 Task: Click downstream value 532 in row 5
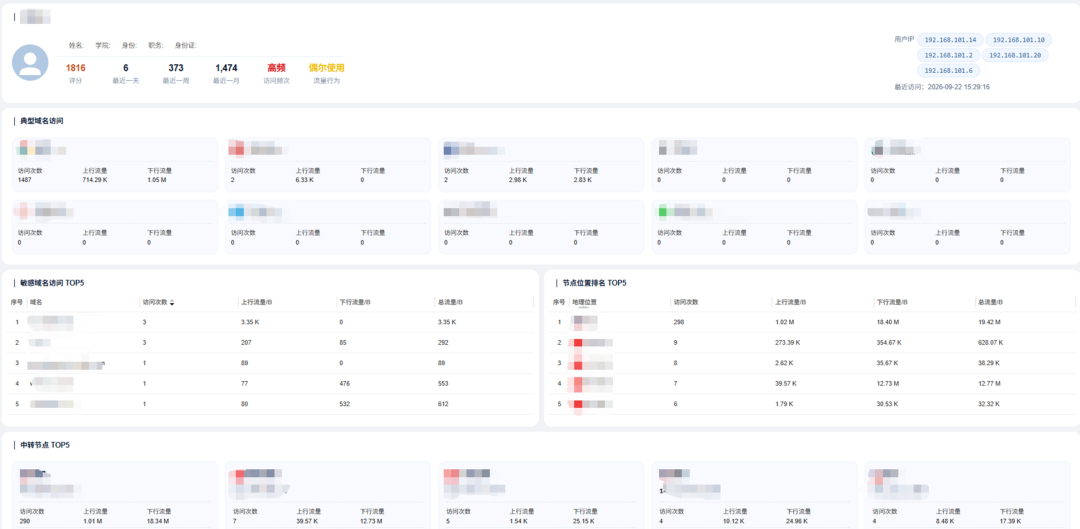coord(345,404)
